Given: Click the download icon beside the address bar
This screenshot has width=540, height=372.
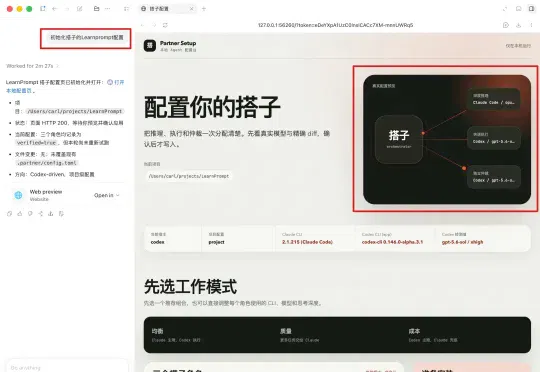Looking at the screenshot, I should coord(518,25).
